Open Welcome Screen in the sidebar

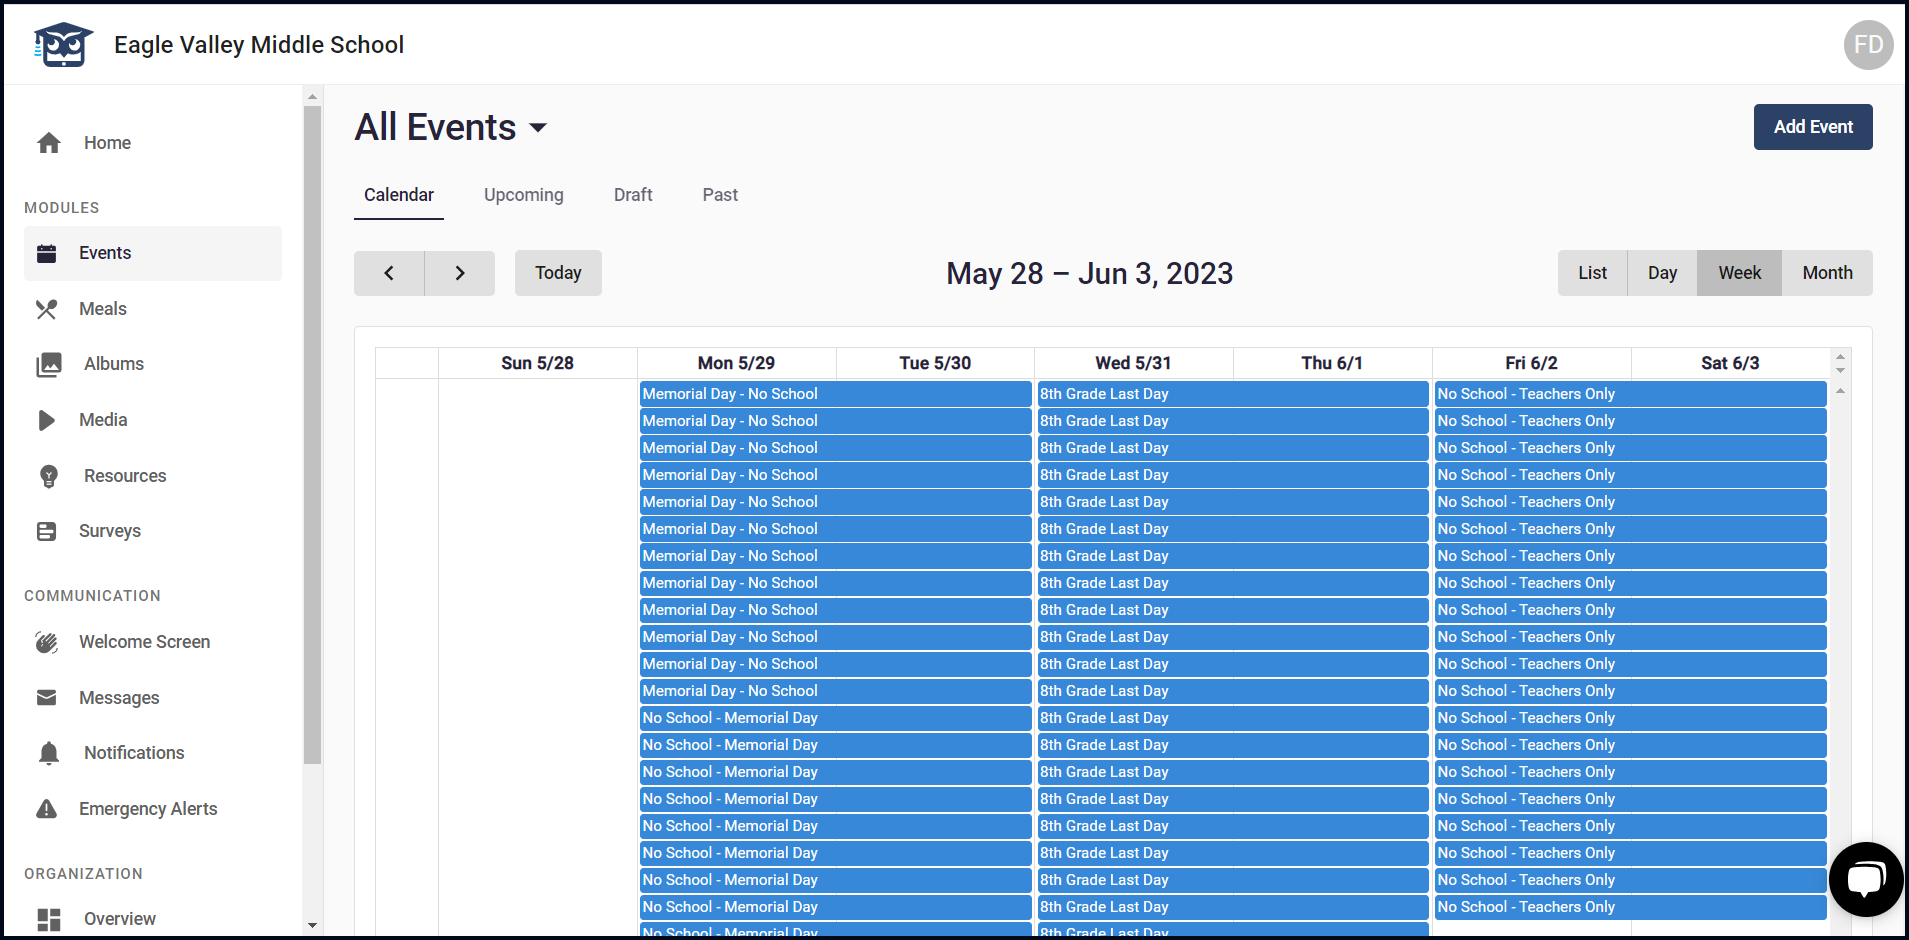tap(153, 642)
